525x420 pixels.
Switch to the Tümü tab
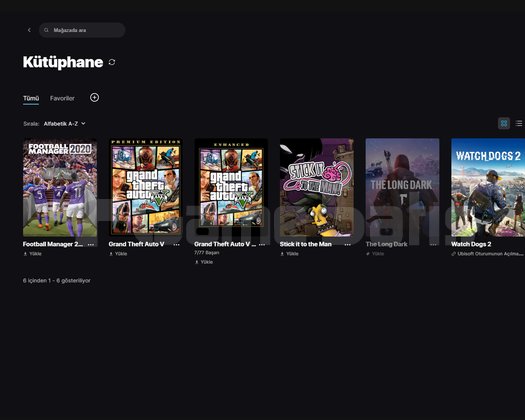[x=31, y=98]
